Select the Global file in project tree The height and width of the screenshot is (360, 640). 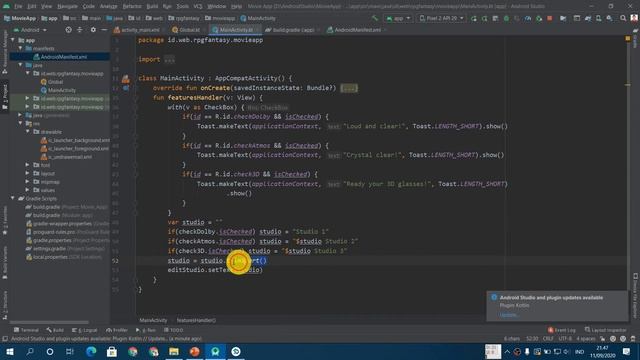pos(52,82)
